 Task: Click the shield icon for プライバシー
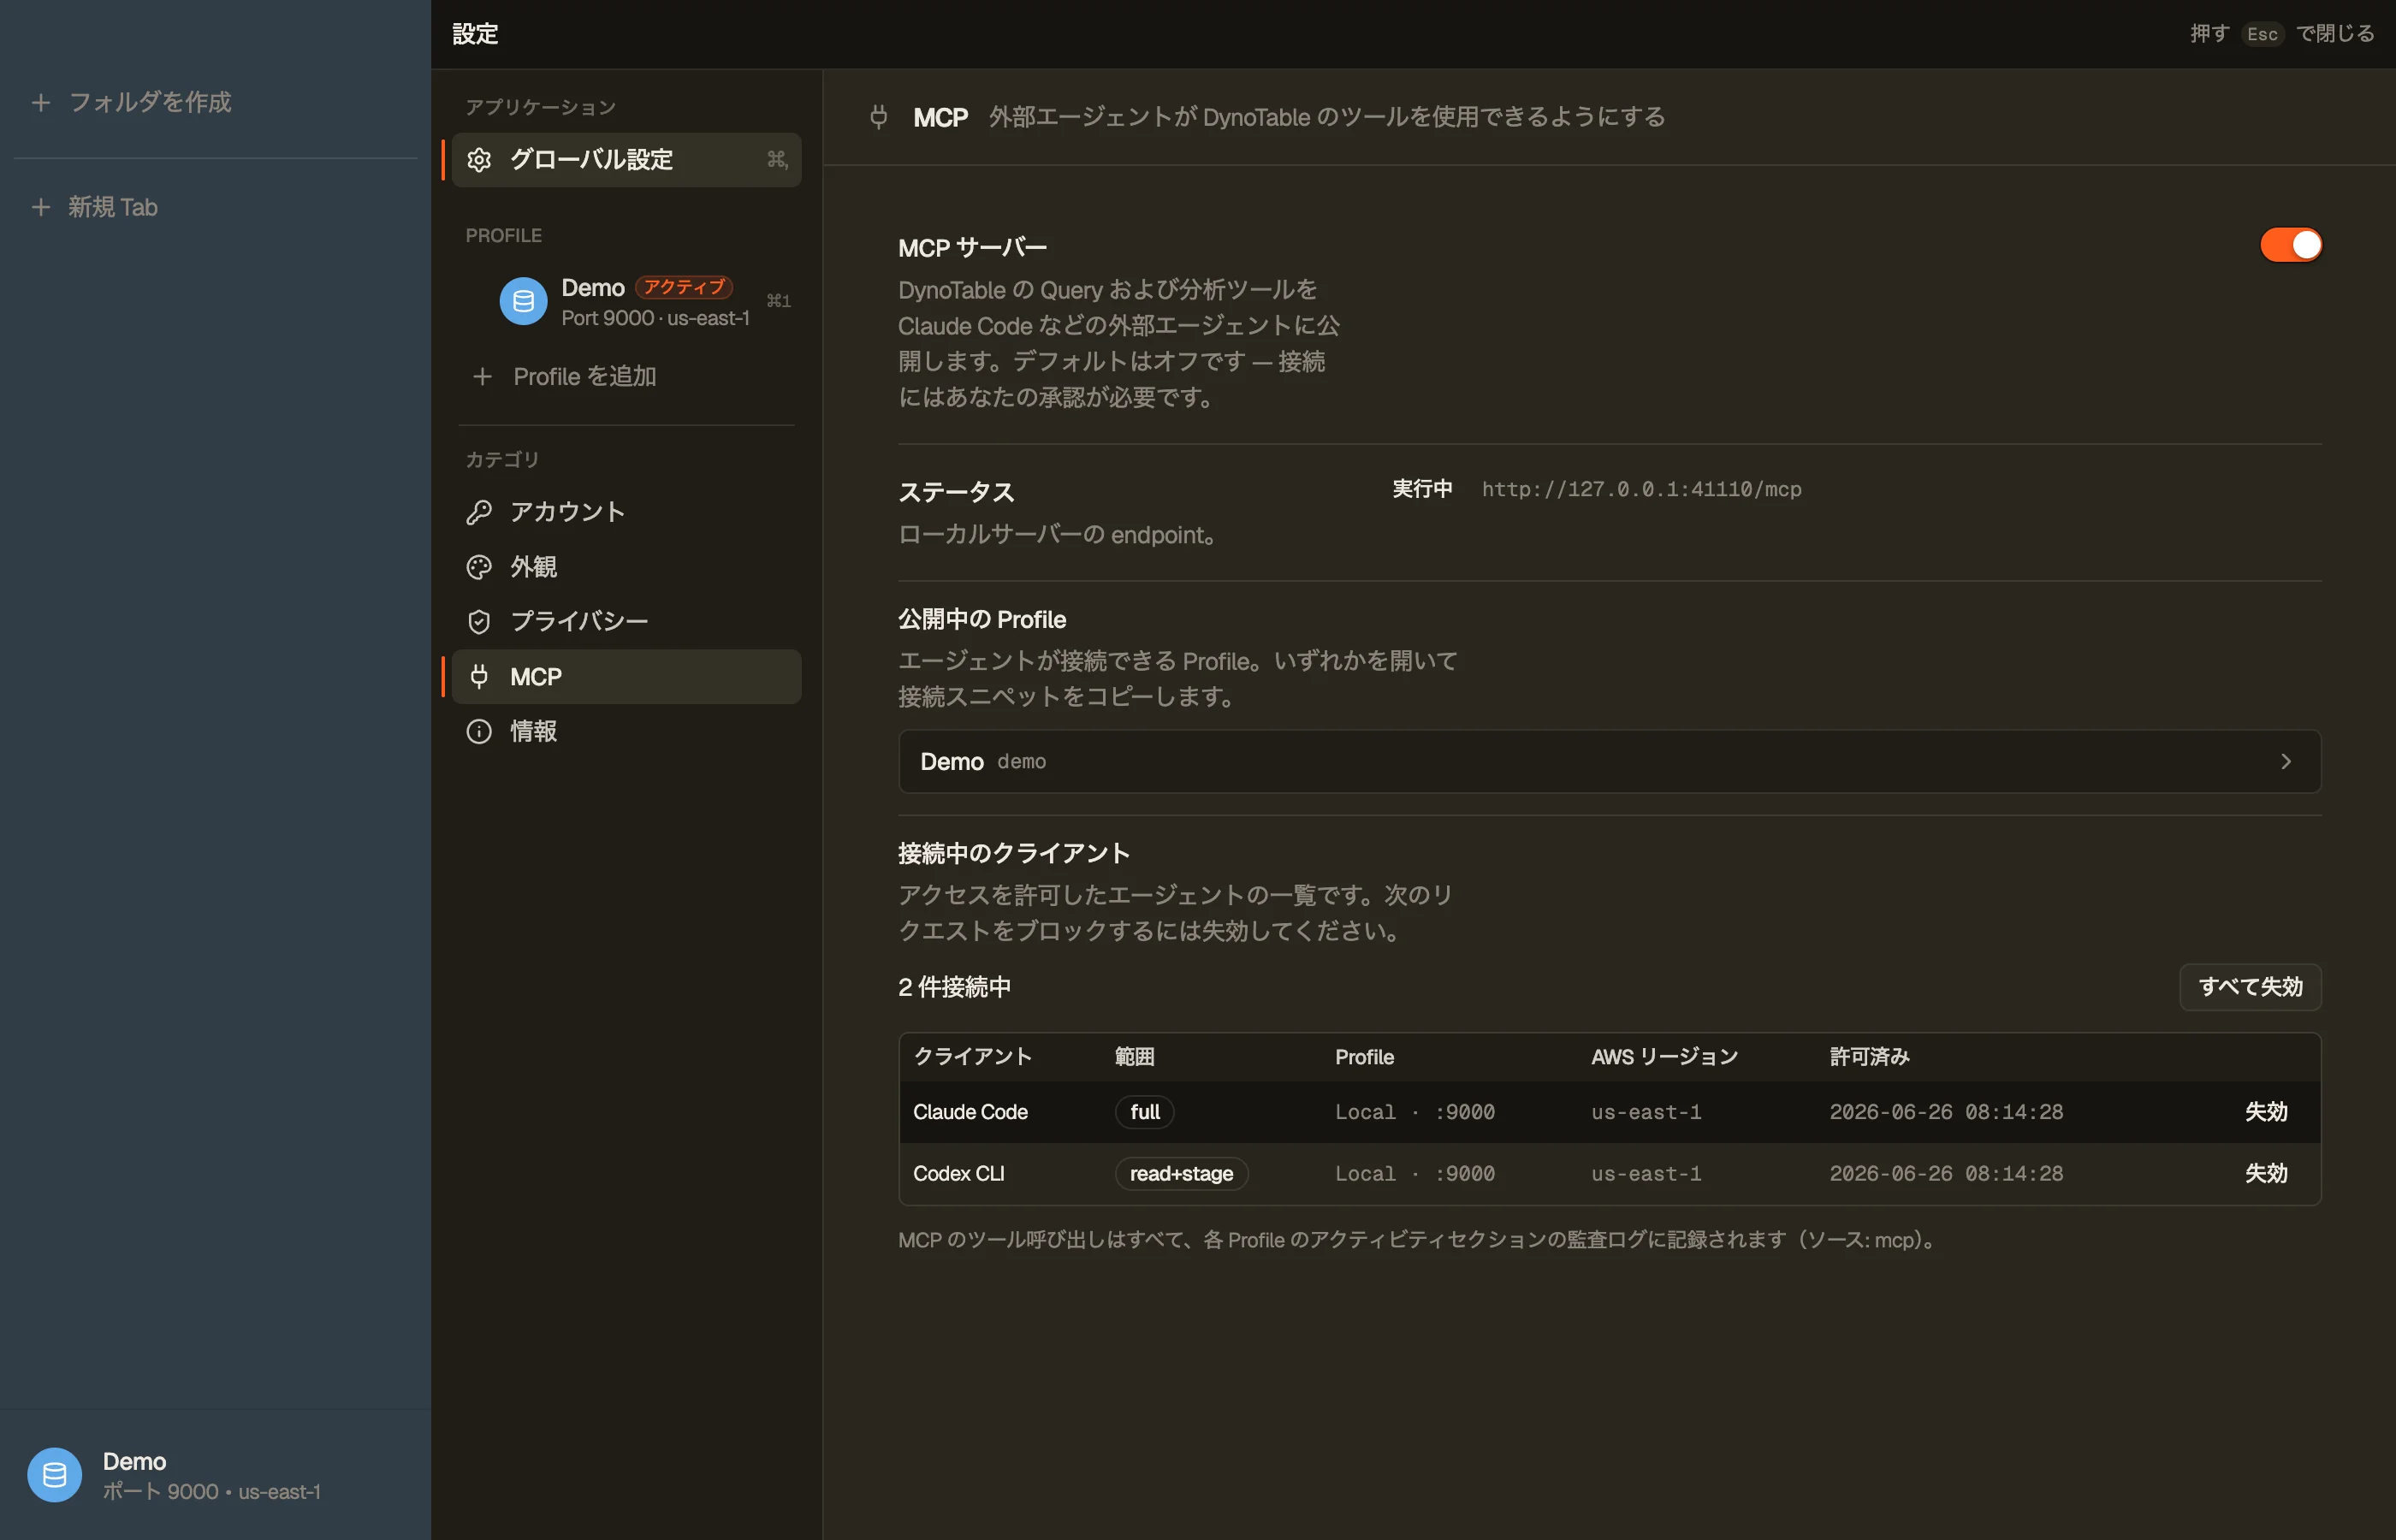[479, 622]
